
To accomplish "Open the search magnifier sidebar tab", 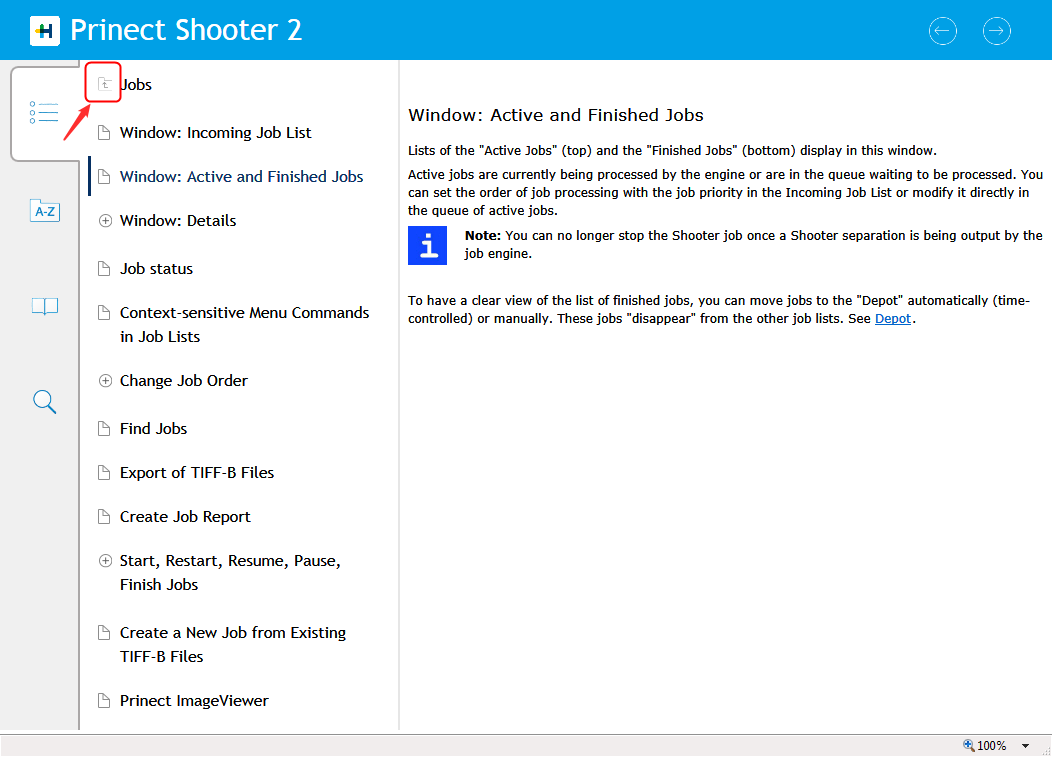I will (44, 402).
